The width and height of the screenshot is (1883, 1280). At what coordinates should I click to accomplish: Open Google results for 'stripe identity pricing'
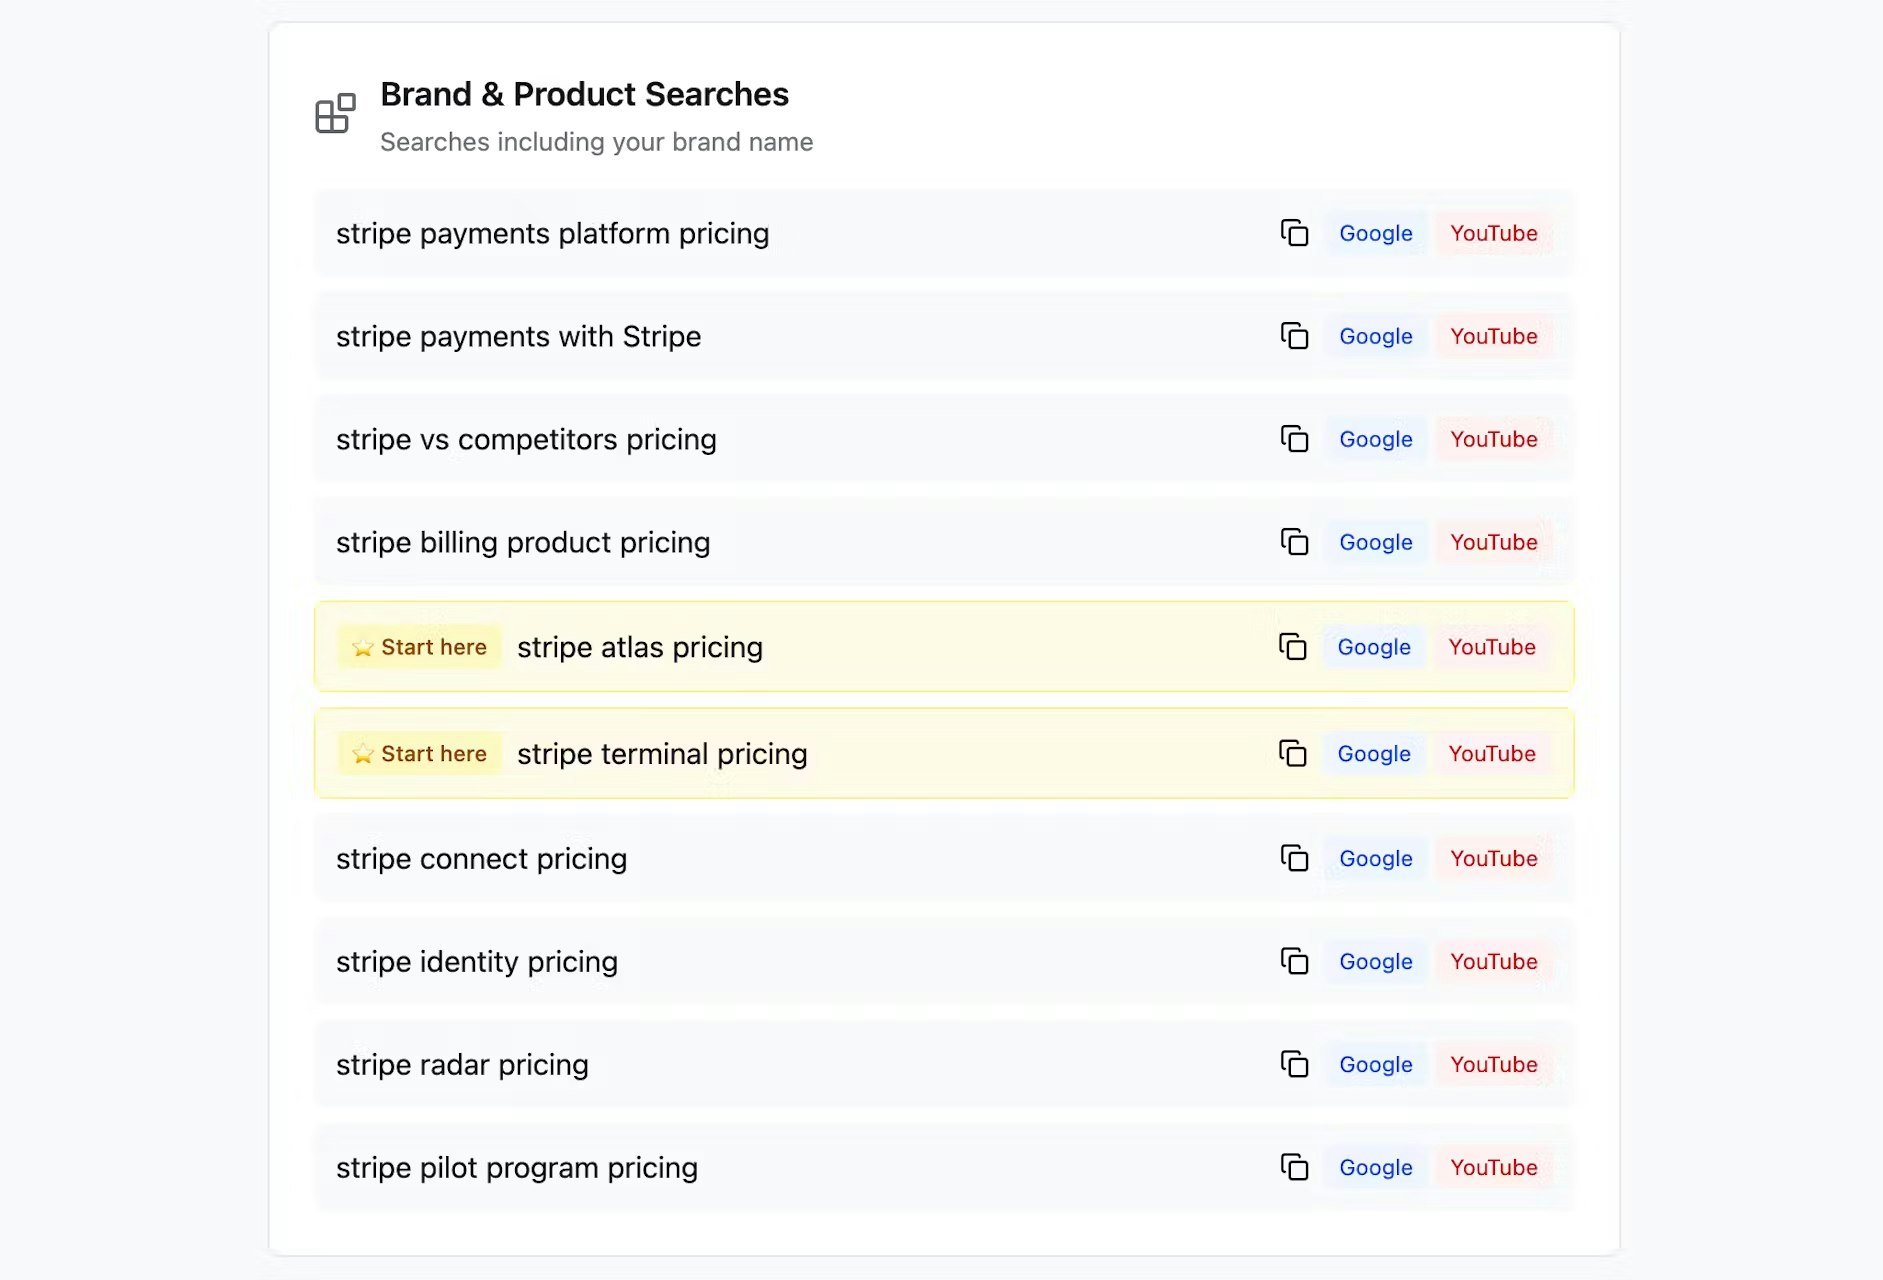[x=1375, y=961]
